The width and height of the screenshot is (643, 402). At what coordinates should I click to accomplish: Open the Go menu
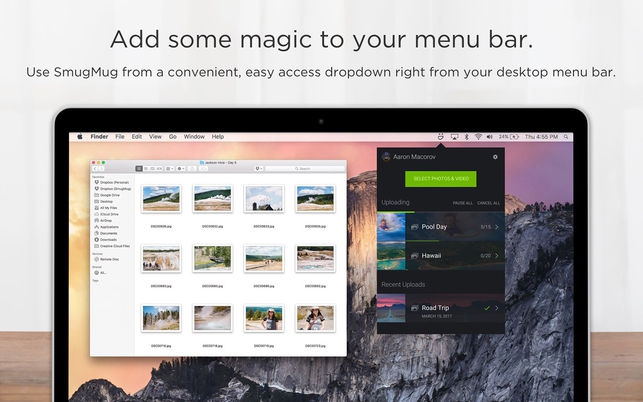pyautogui.click(x=173, y=137)
